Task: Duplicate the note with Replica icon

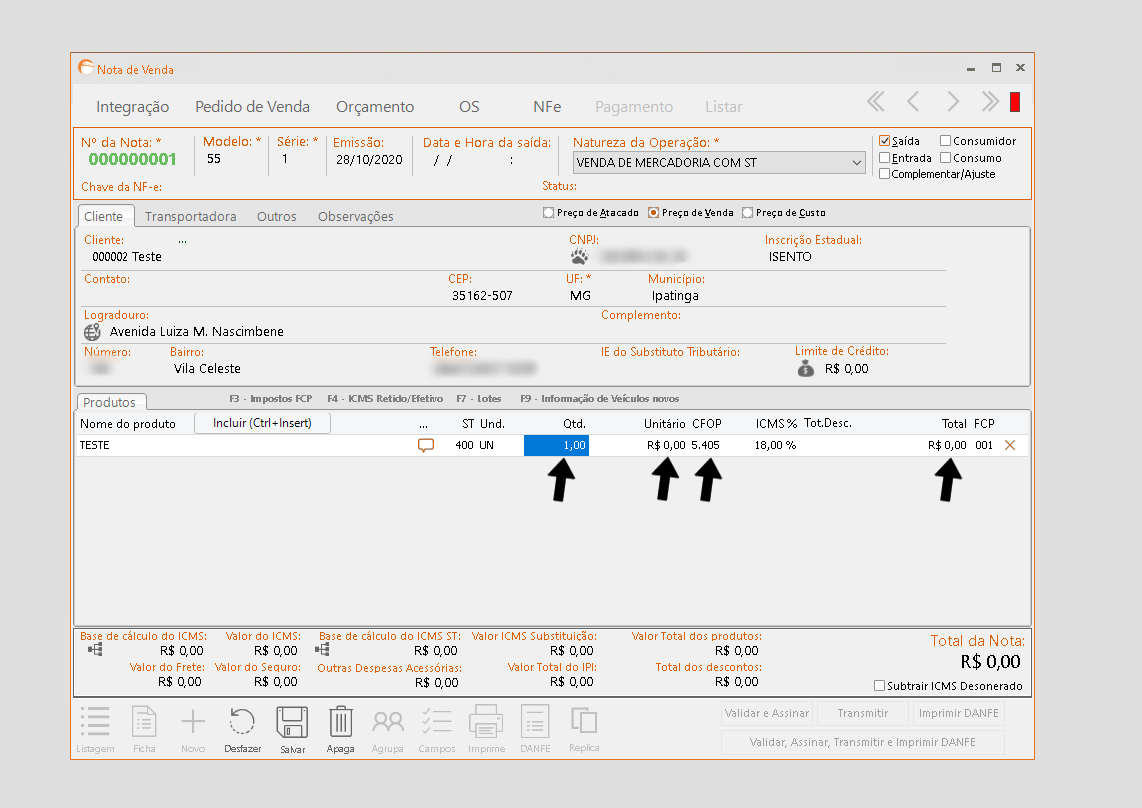Action: pyautogui.click(x=584, y=721)
